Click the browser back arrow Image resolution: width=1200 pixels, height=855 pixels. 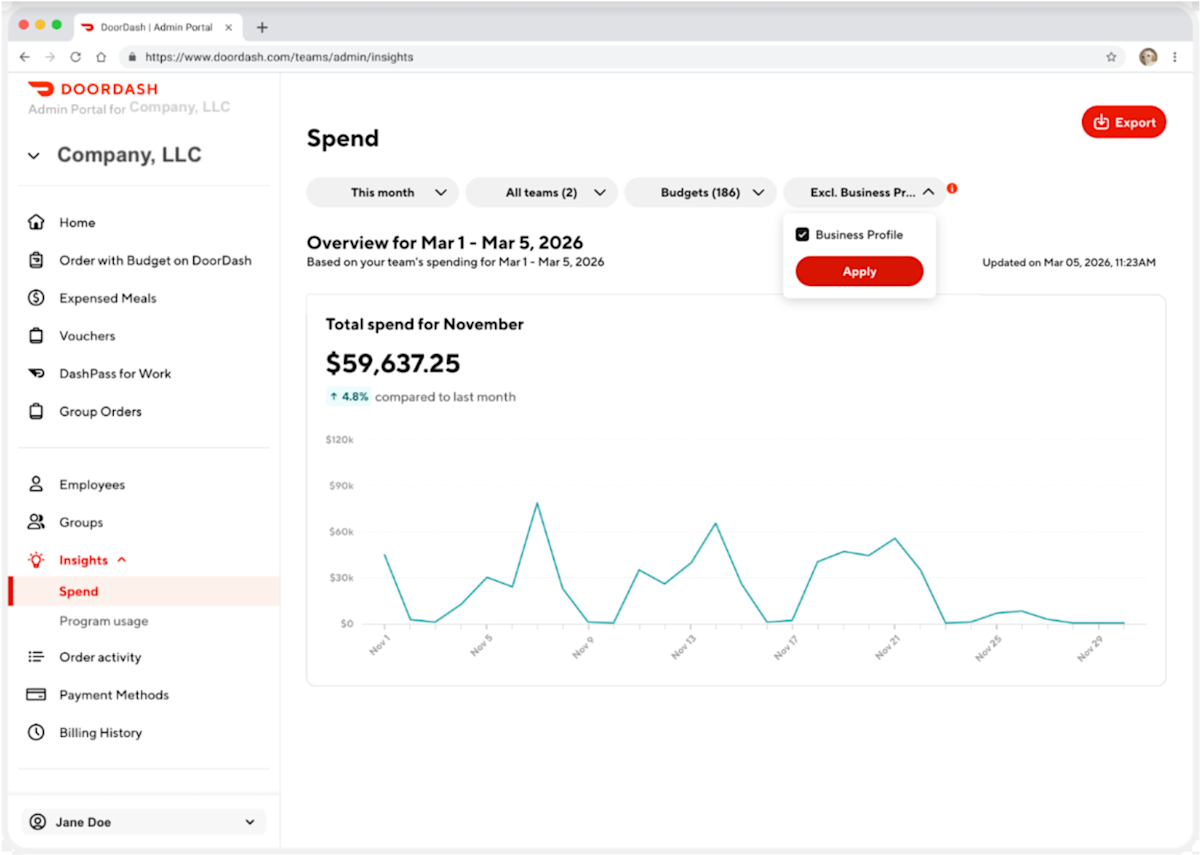tap(25, 57)
